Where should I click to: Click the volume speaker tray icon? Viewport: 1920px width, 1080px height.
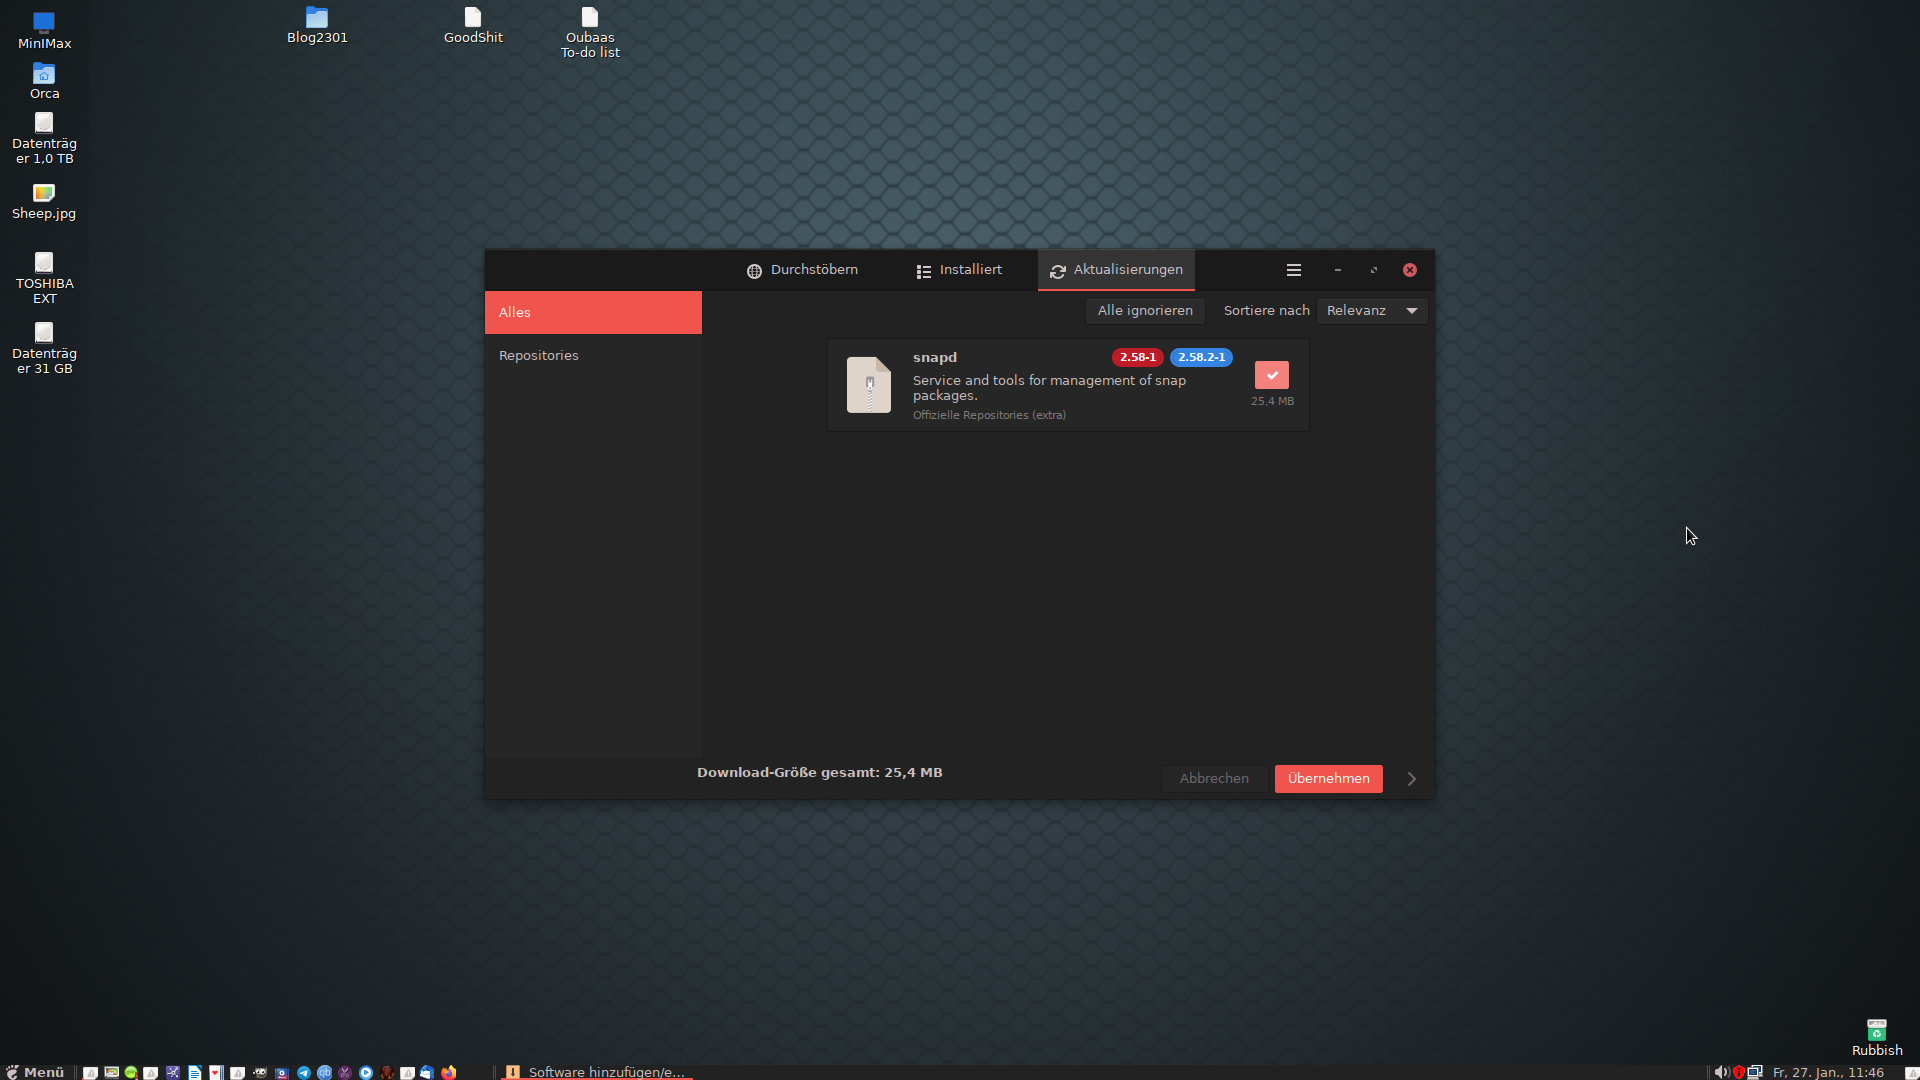(1721, 1072)
